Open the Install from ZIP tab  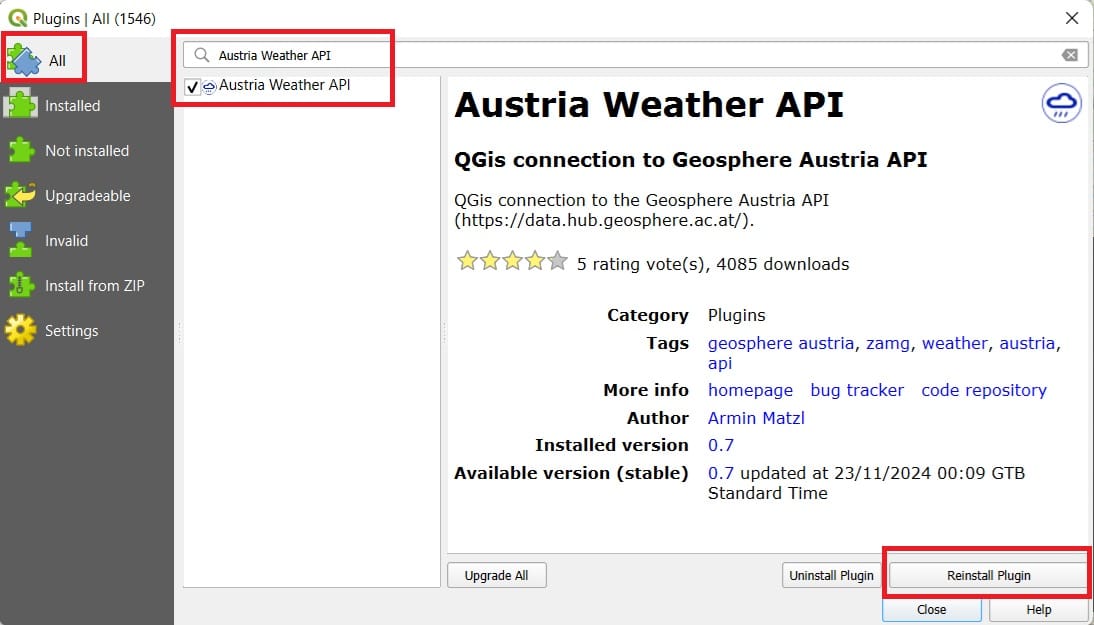pyautogui.click(x=87, y=285)
